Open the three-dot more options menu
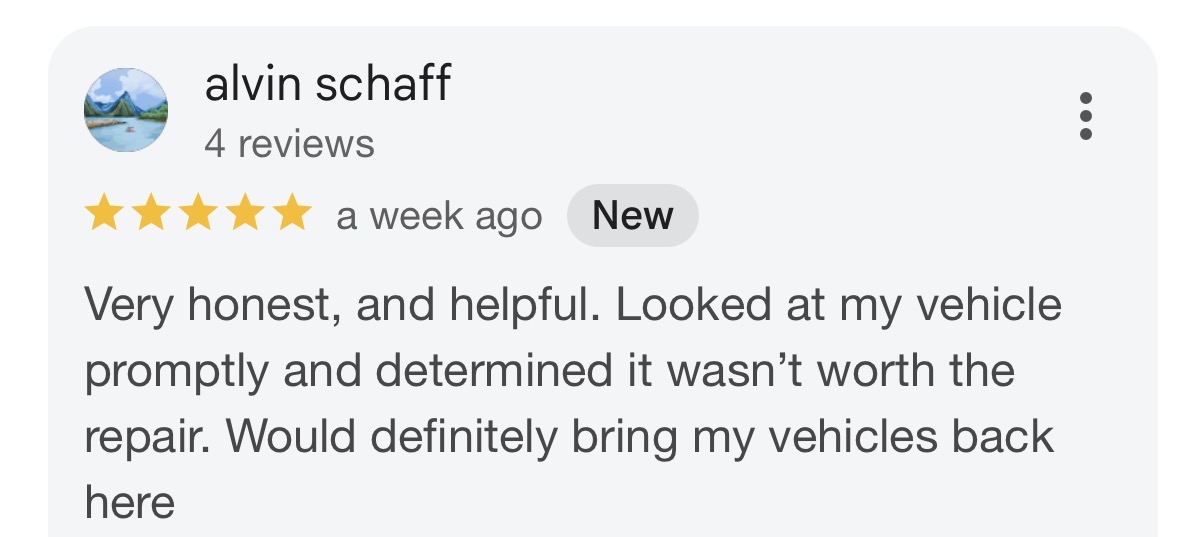 click(x=1086, y=116)
